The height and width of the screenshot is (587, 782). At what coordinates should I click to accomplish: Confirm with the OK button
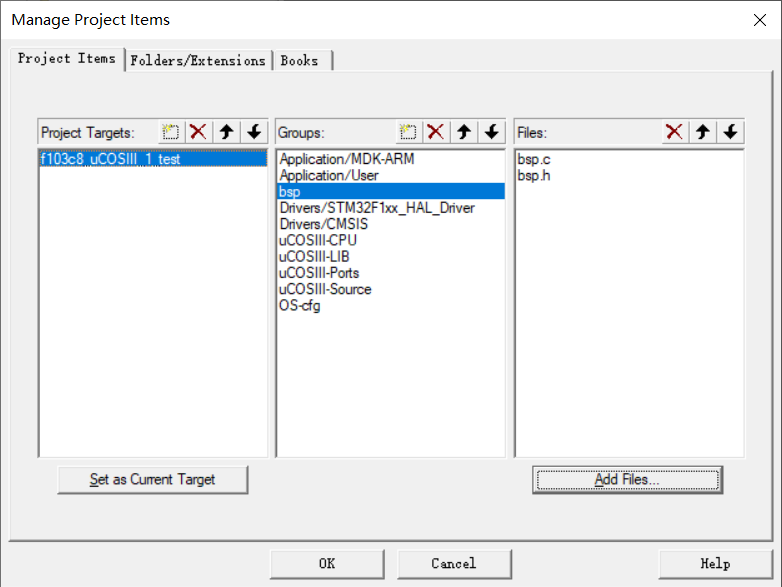(327, 564)
